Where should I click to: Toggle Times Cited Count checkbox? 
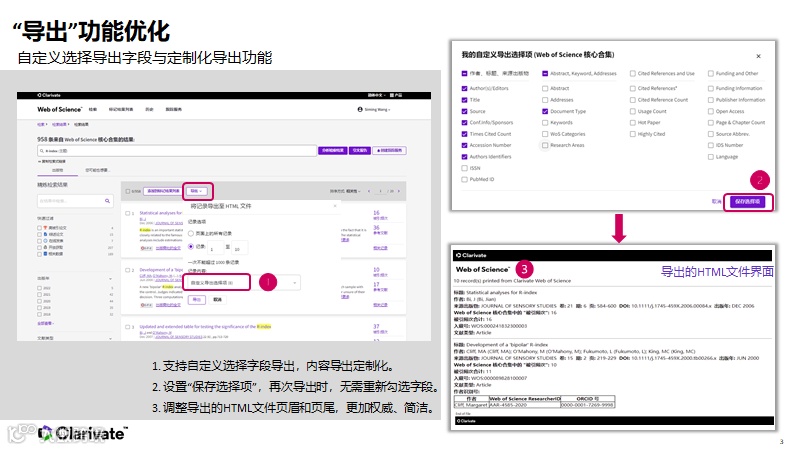coord(464,134)
